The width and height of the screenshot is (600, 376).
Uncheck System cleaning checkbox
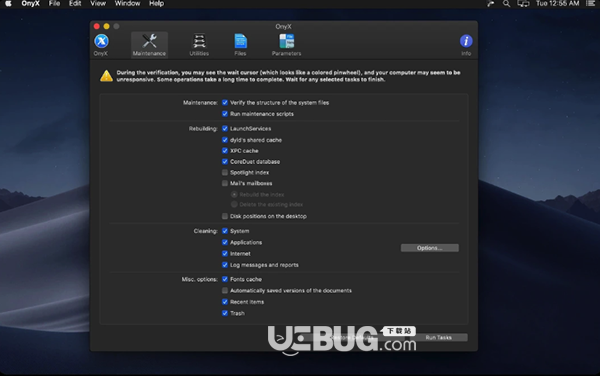click(x=225, y=231)
